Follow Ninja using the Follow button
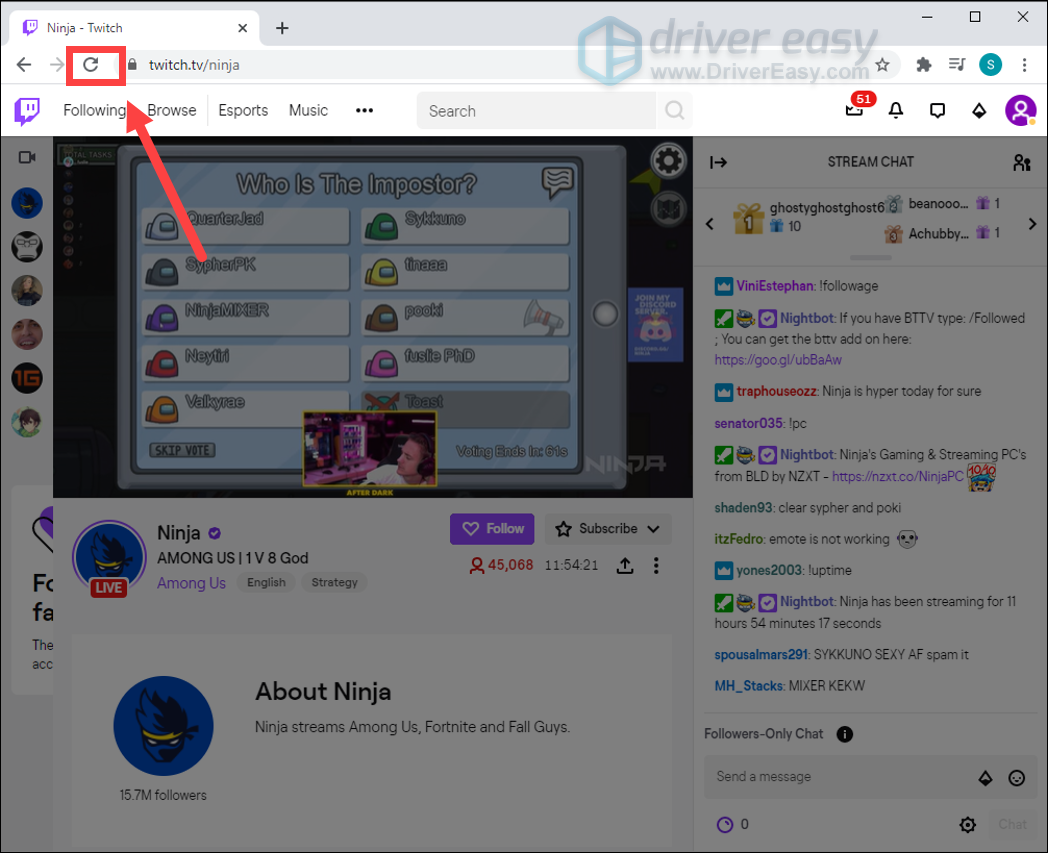 point(491,528)
